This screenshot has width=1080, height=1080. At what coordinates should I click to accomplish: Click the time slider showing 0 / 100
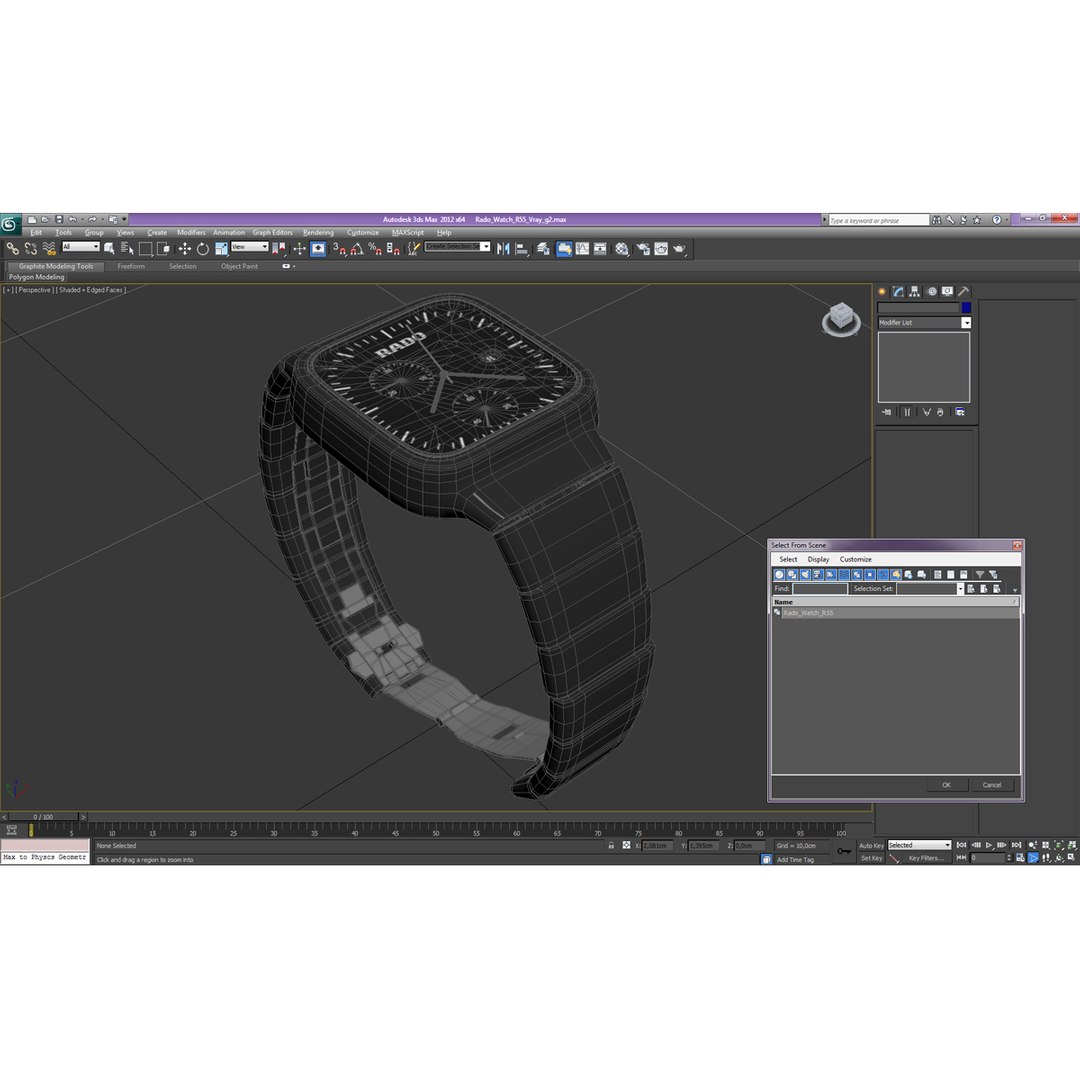coord(43,817)
